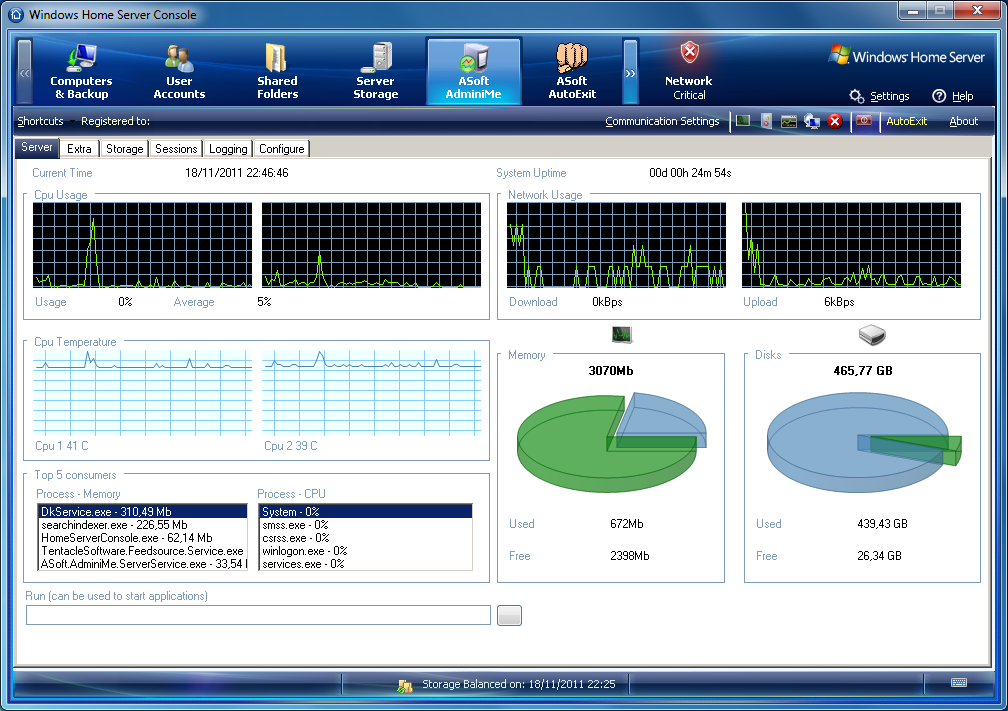Open the User Accounts section
Screen dimensions: 1008x711
coord(179,71)
